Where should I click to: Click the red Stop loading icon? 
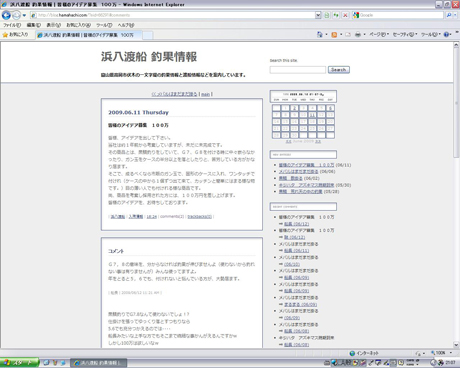(x=345, y=15)
